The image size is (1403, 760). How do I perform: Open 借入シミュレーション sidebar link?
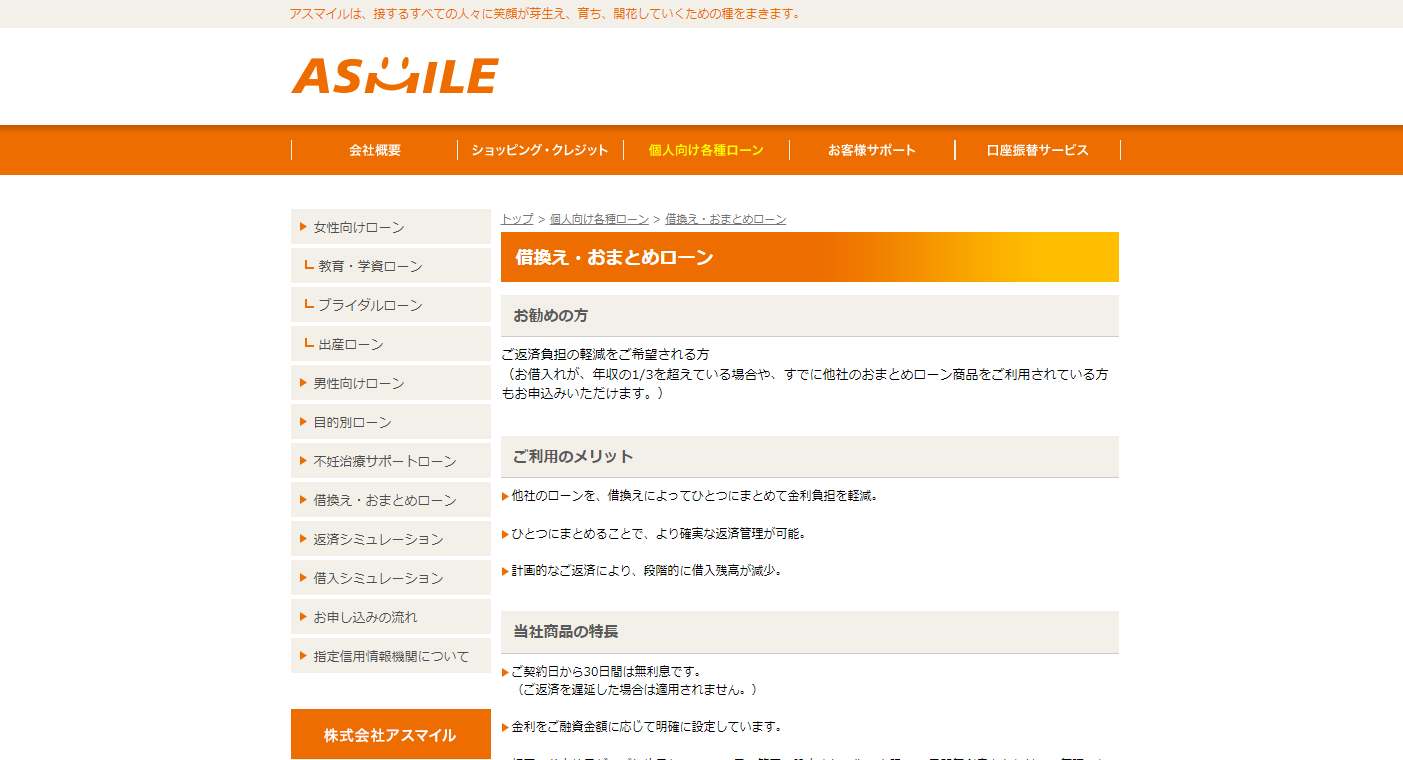pyautogui.click(x=391, y=578)
